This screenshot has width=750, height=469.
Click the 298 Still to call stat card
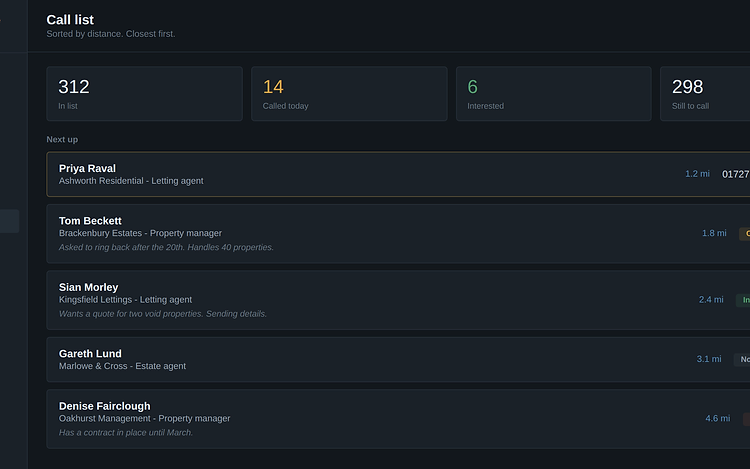click(x=705, y=94)
